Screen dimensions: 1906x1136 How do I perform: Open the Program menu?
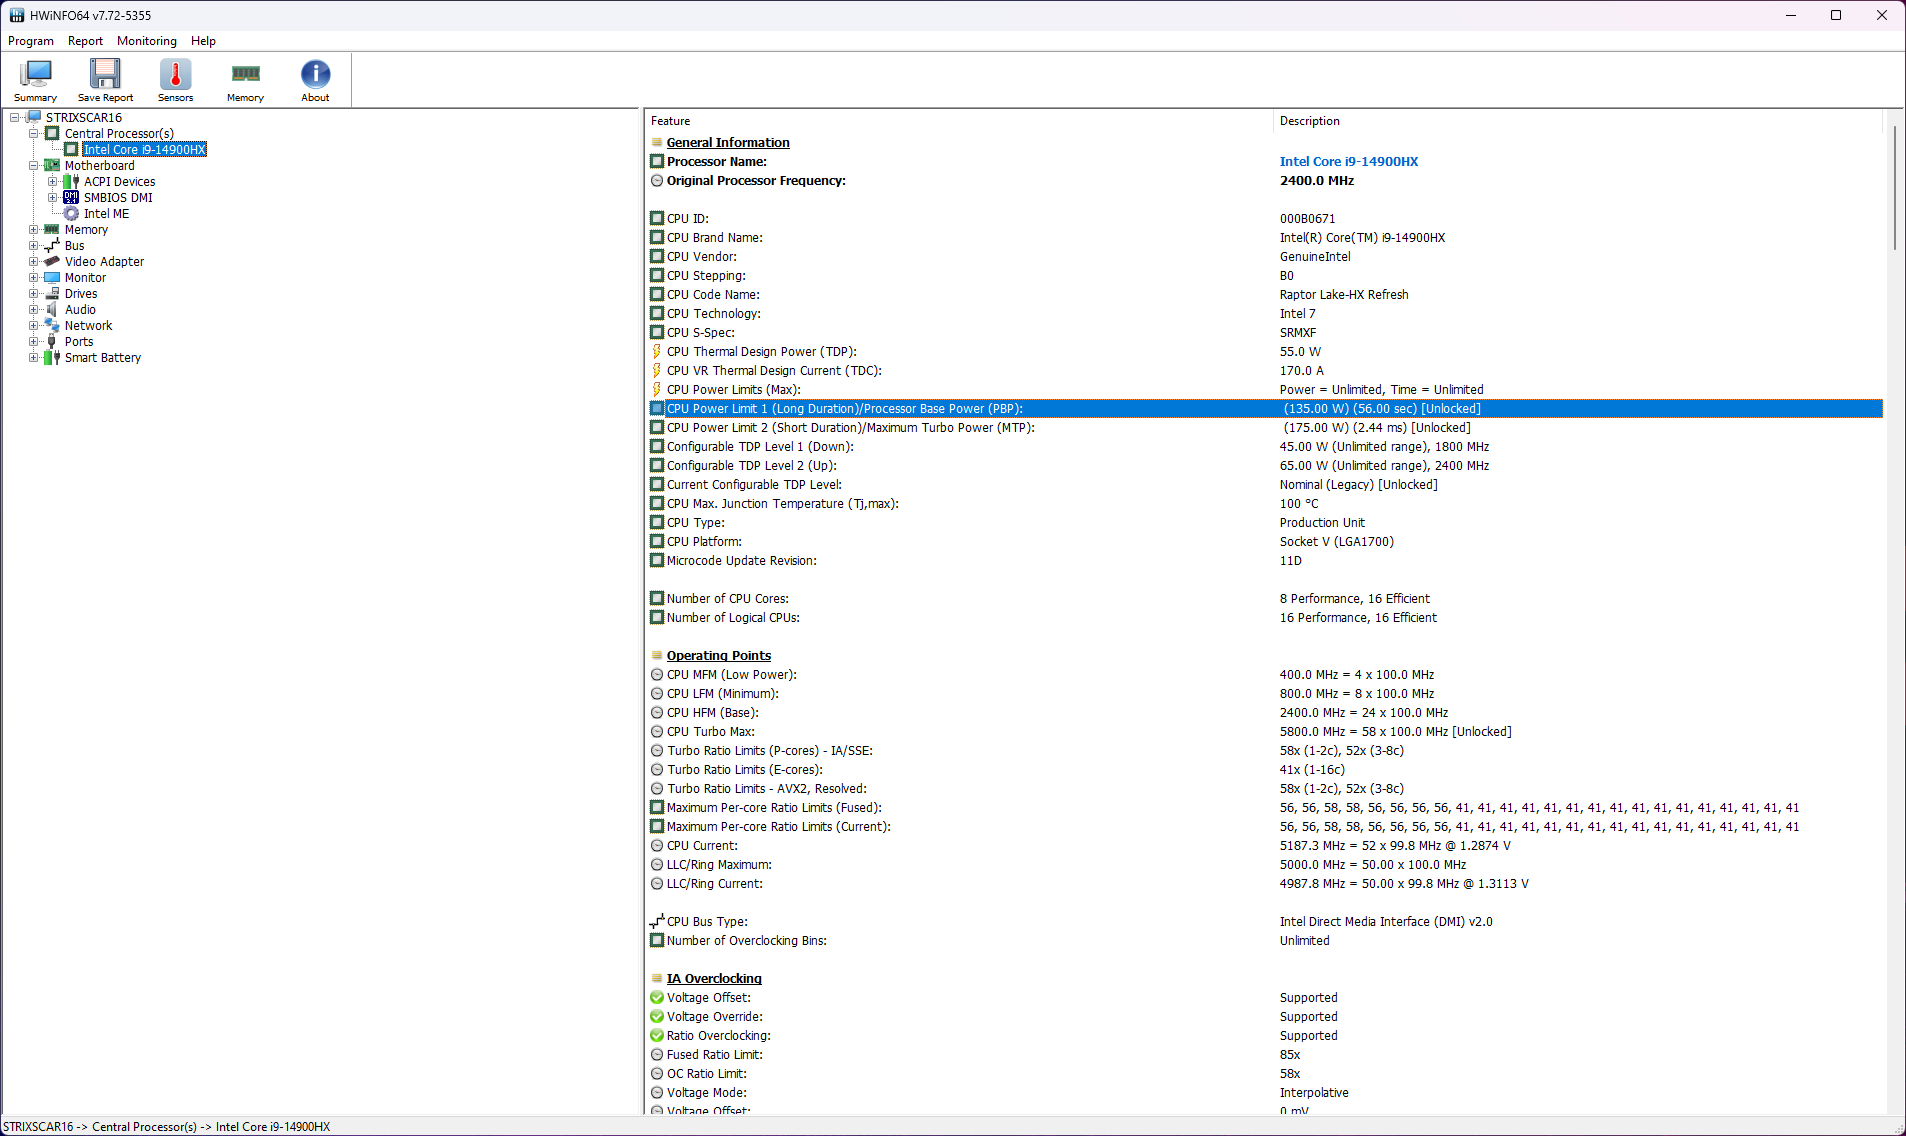click(31, 41)
